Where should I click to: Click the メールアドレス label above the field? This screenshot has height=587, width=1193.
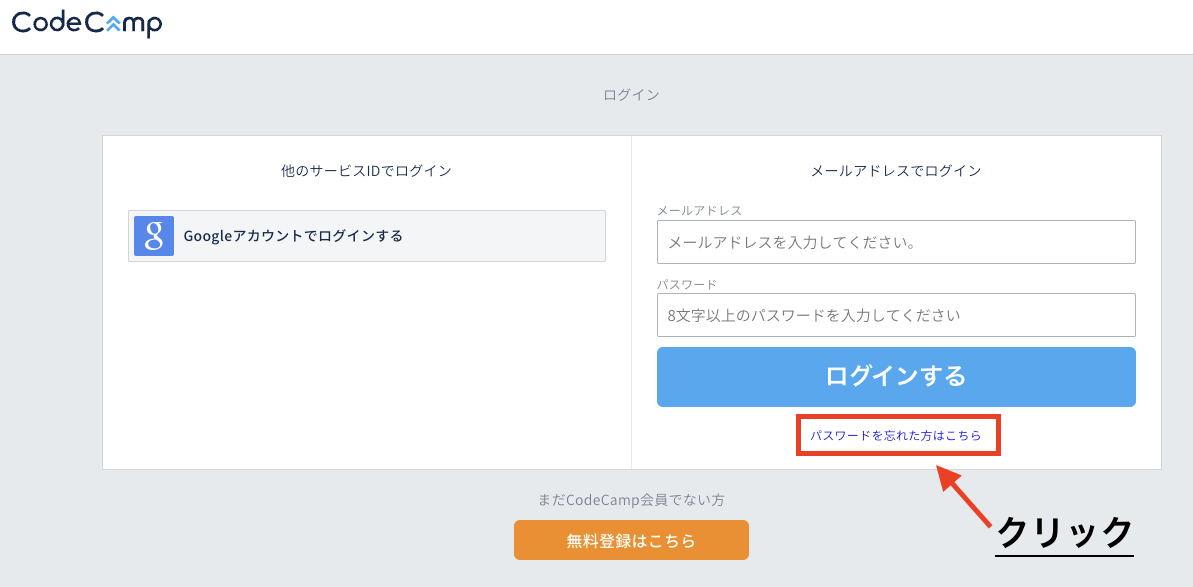(x=699, y=211)
